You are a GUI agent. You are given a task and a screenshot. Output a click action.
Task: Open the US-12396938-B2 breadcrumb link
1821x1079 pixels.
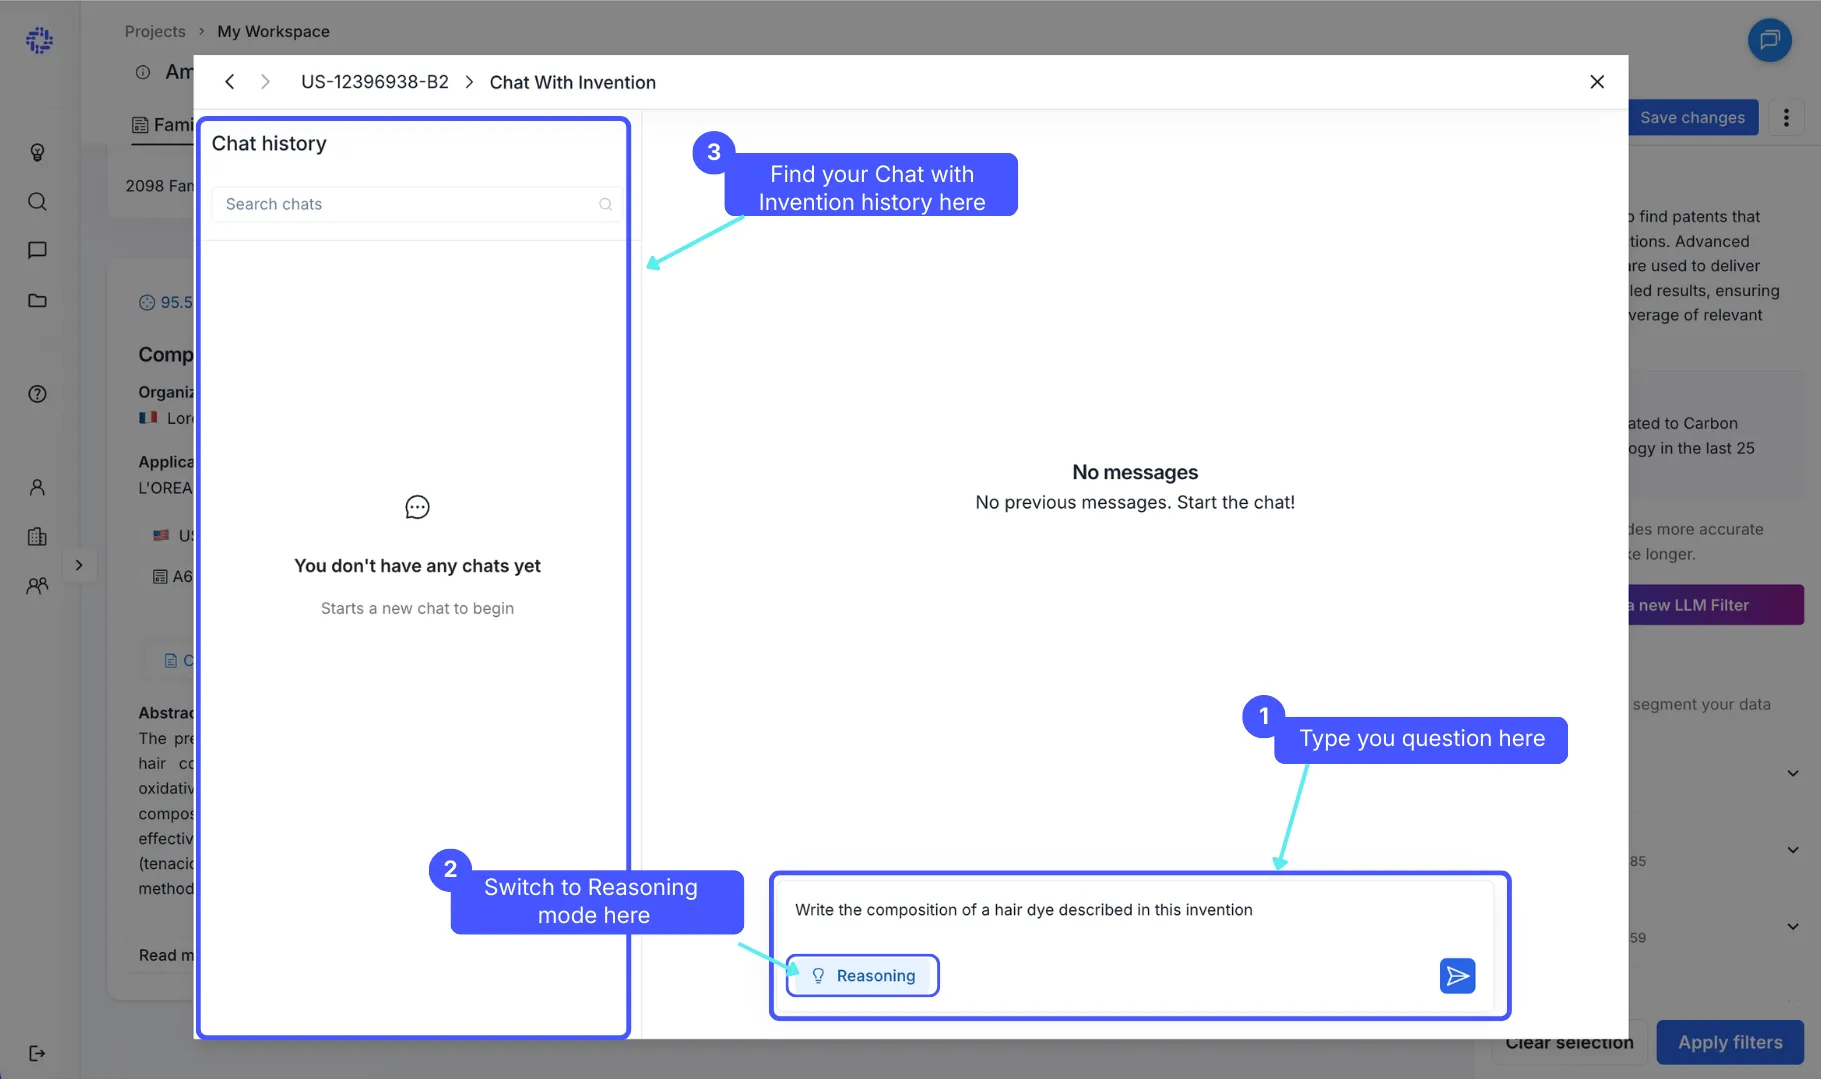pyautogui.click(x=375, y=82)
